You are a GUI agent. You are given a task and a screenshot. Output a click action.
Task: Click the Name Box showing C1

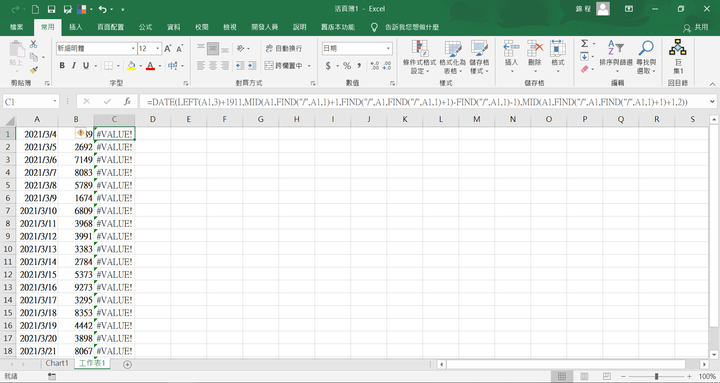30,101
